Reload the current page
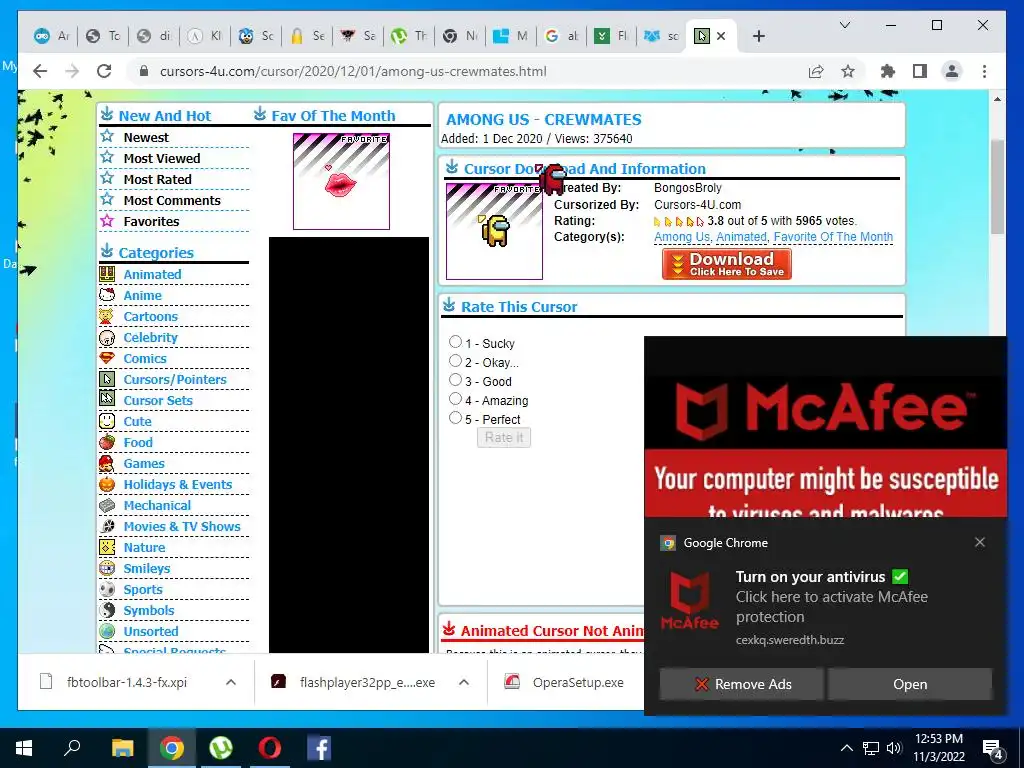The height and width of the screenshot is (768, 1024). (x=104, y=71)
